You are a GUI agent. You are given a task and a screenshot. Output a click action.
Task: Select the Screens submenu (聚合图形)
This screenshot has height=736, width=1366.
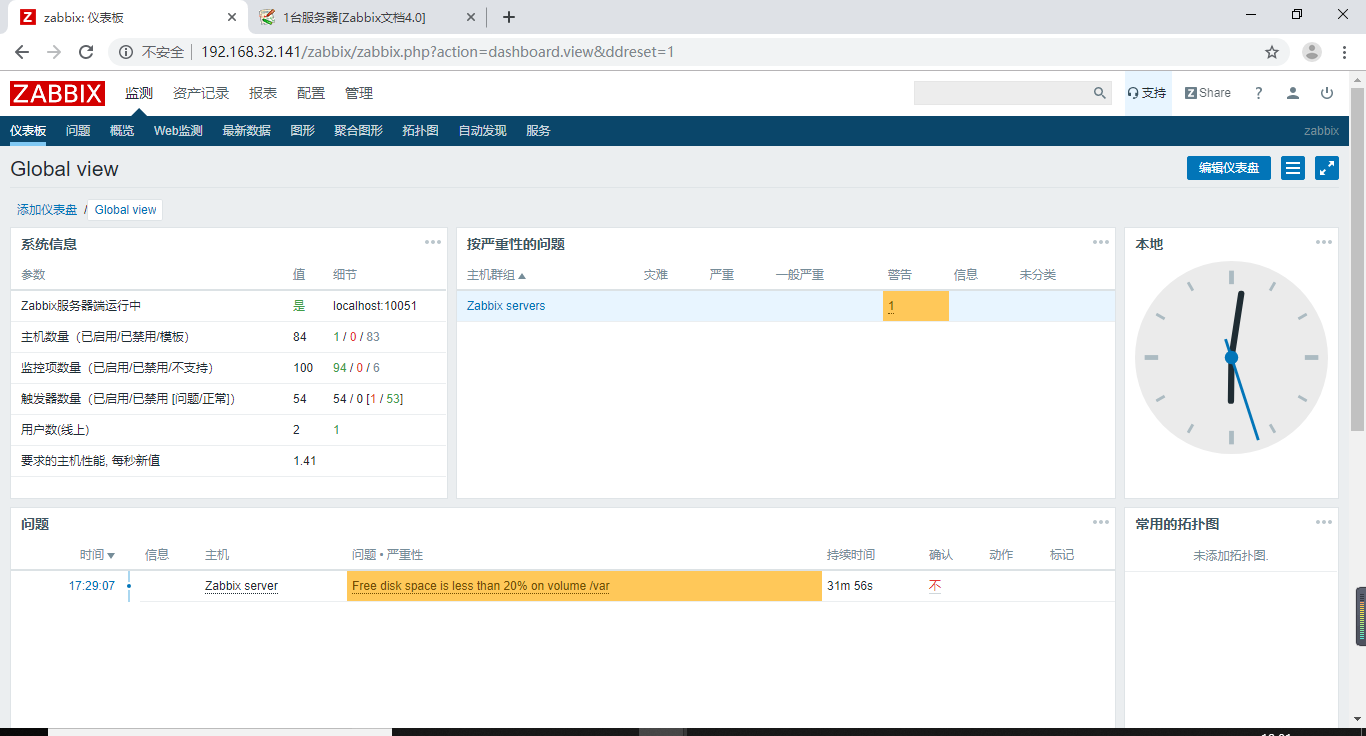click(358, 131)
